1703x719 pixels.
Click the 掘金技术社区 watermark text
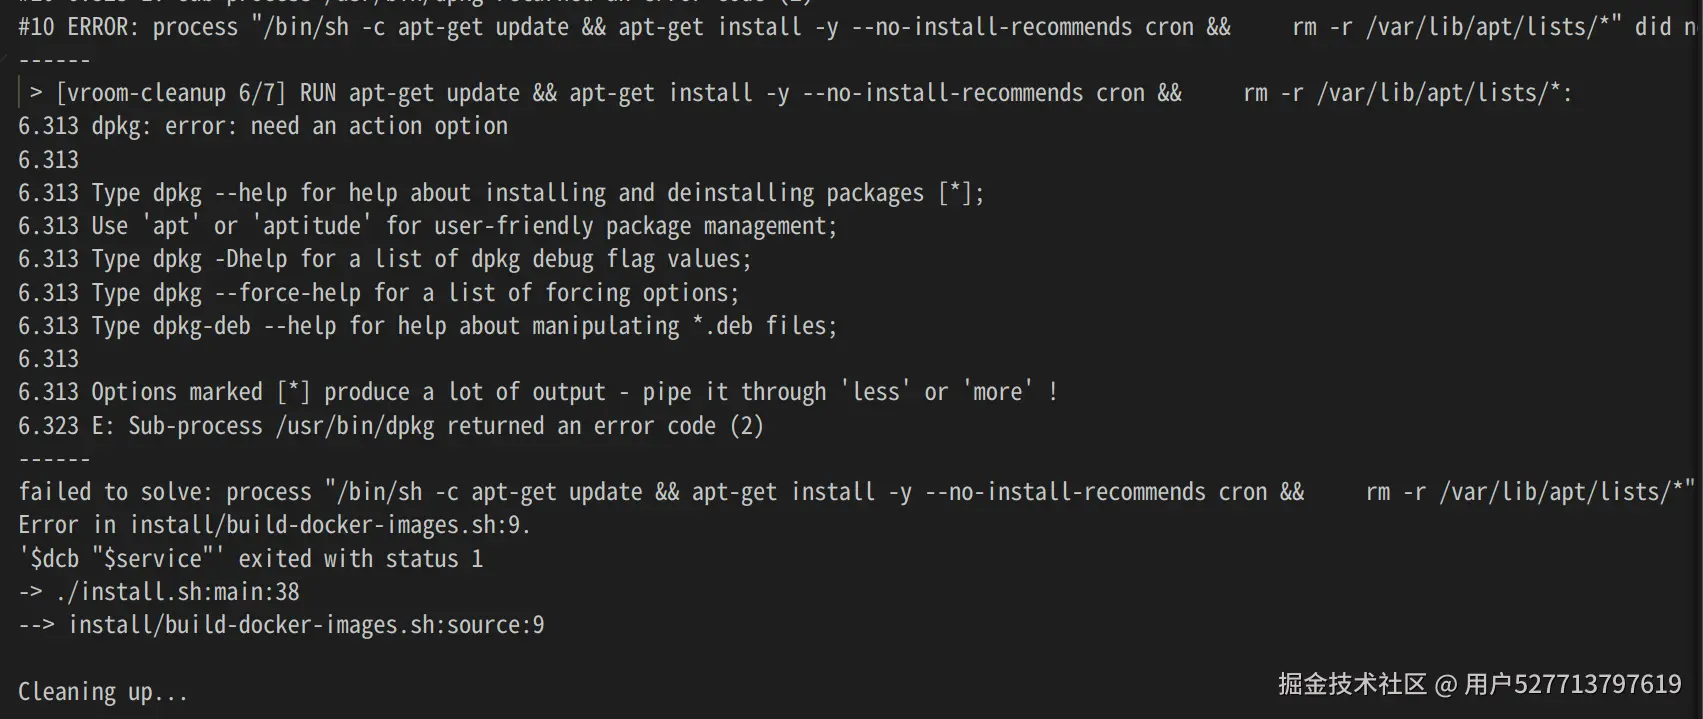coord(1352,684)
